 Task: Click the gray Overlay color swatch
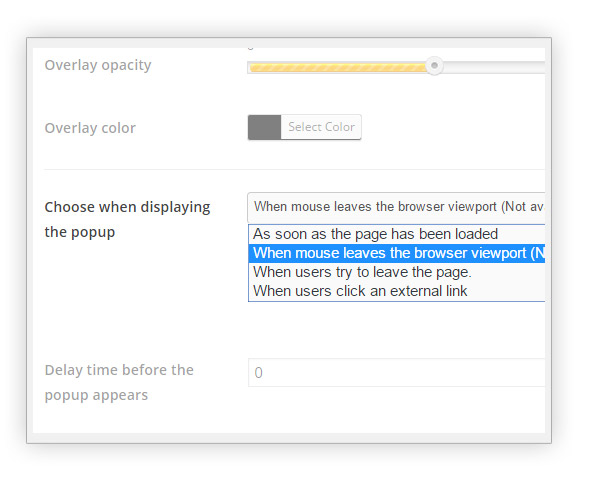coord(264,127)
